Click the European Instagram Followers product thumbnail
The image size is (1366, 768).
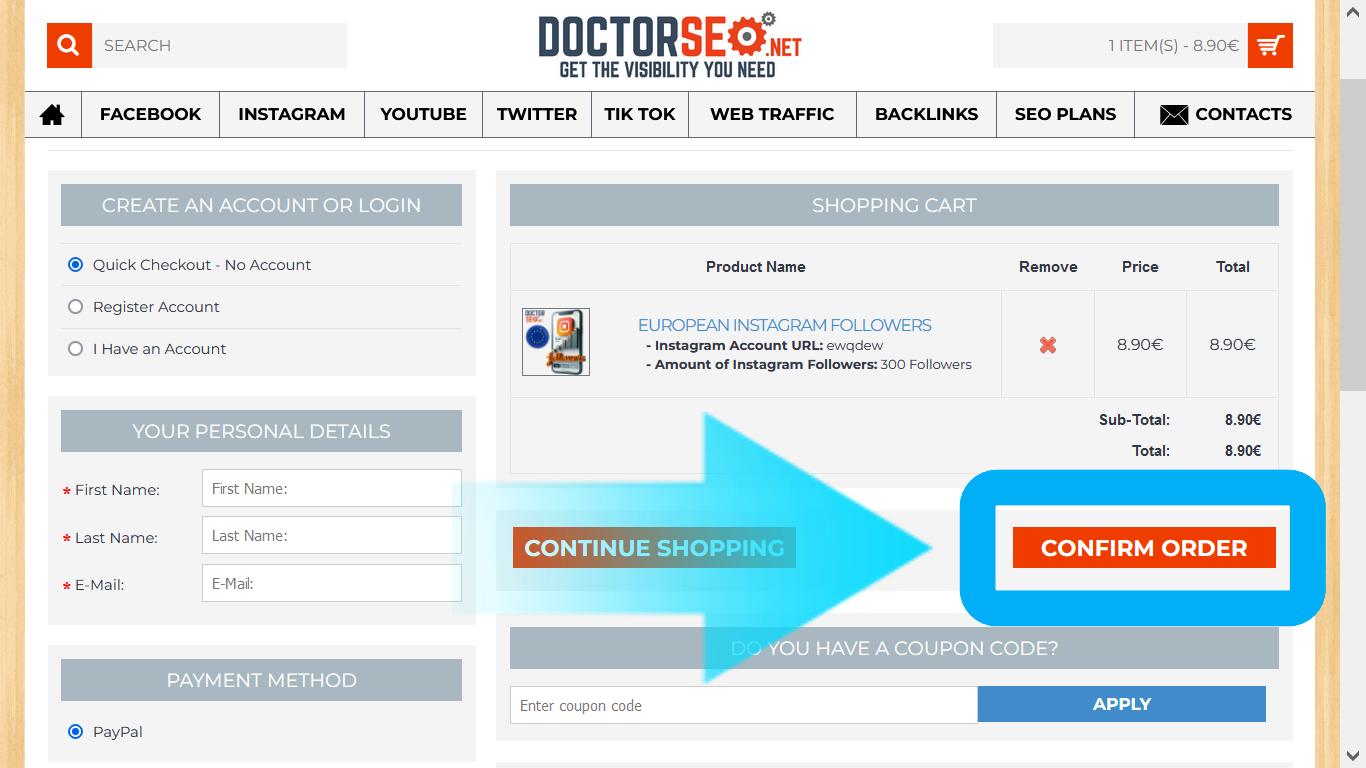[x=556, y=342]
